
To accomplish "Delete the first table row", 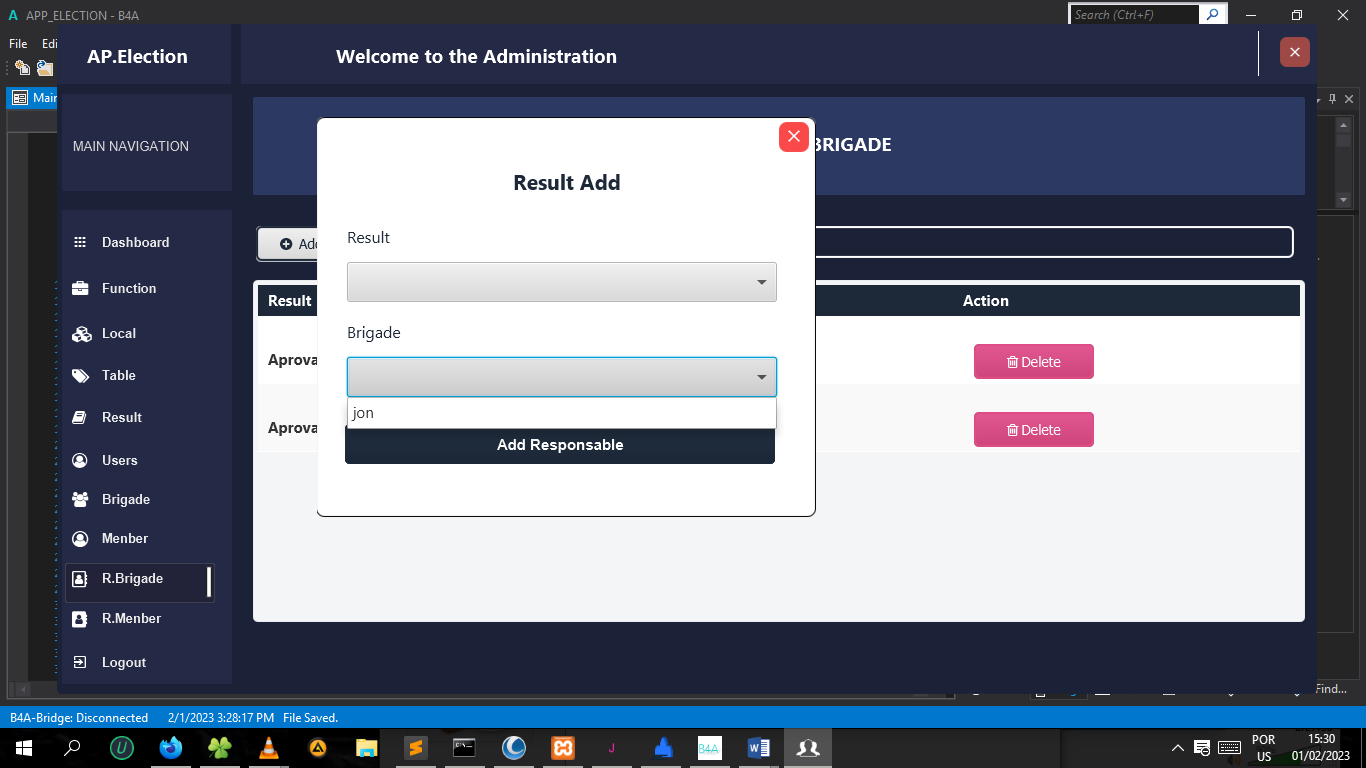I will point(1034,362).
